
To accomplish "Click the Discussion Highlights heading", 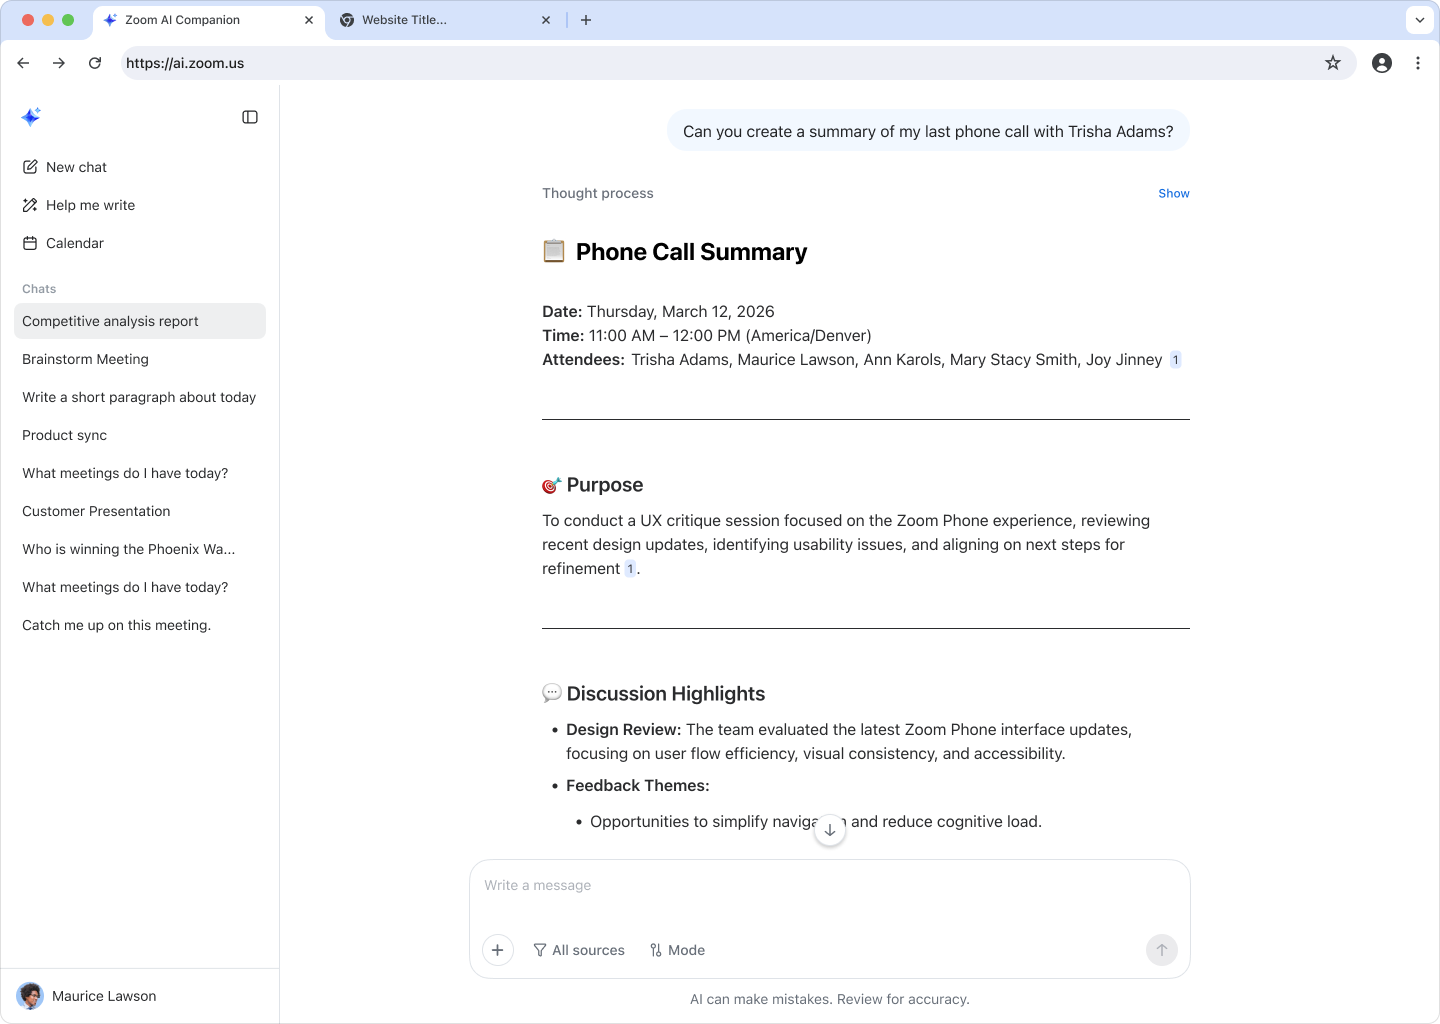I will pos(666,694).
